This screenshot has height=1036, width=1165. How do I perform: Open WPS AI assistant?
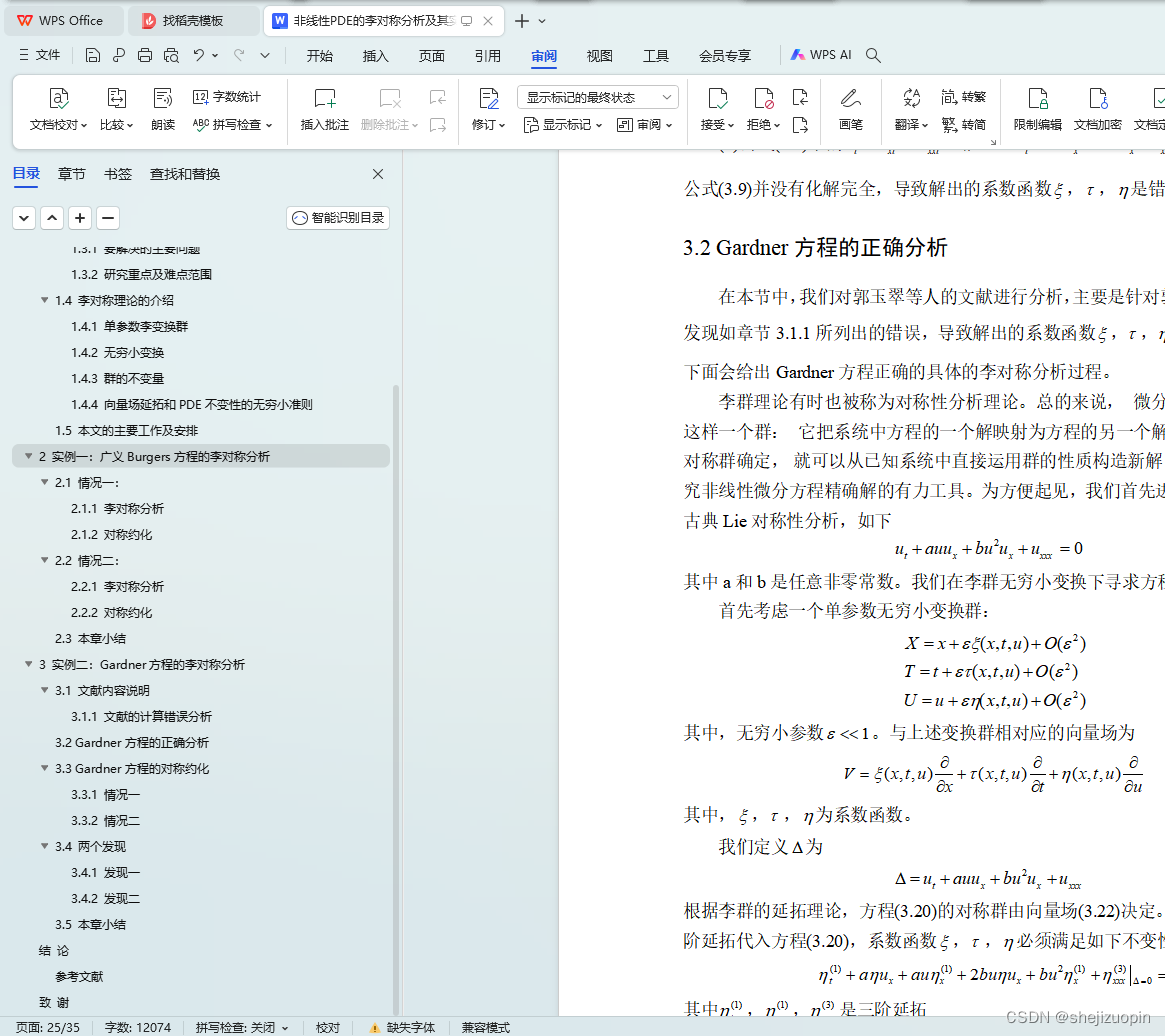click(x=821, y=55)
